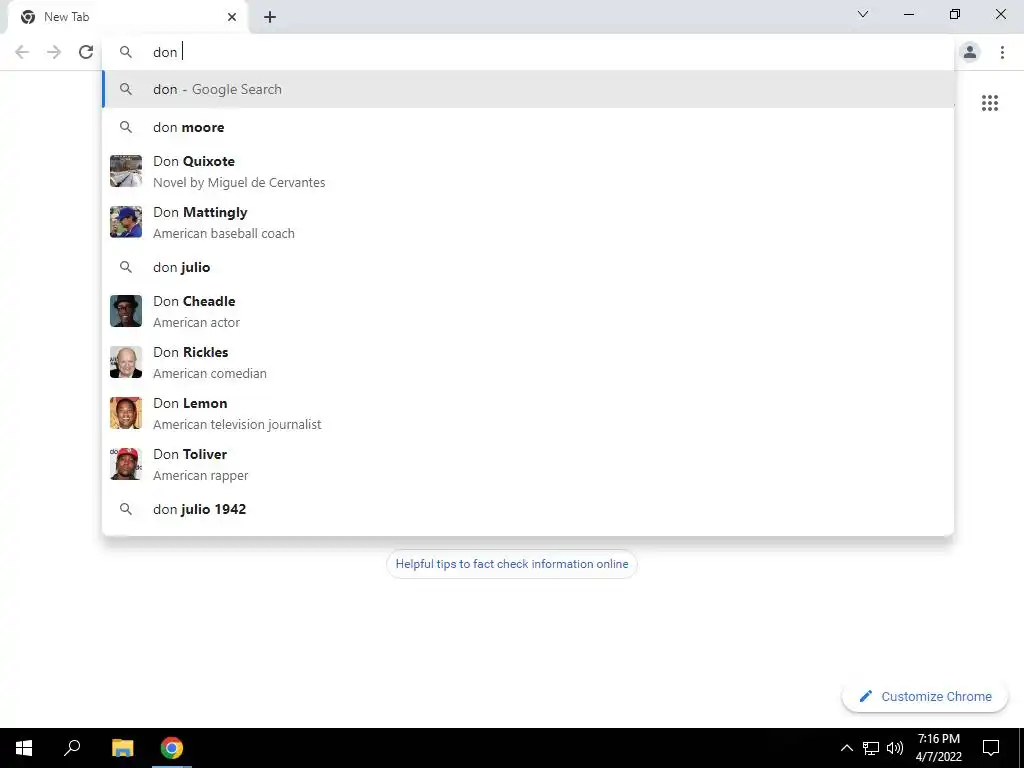Open Helpful tips to fact check link
The image size is (1024, 768).
point(511,564)
